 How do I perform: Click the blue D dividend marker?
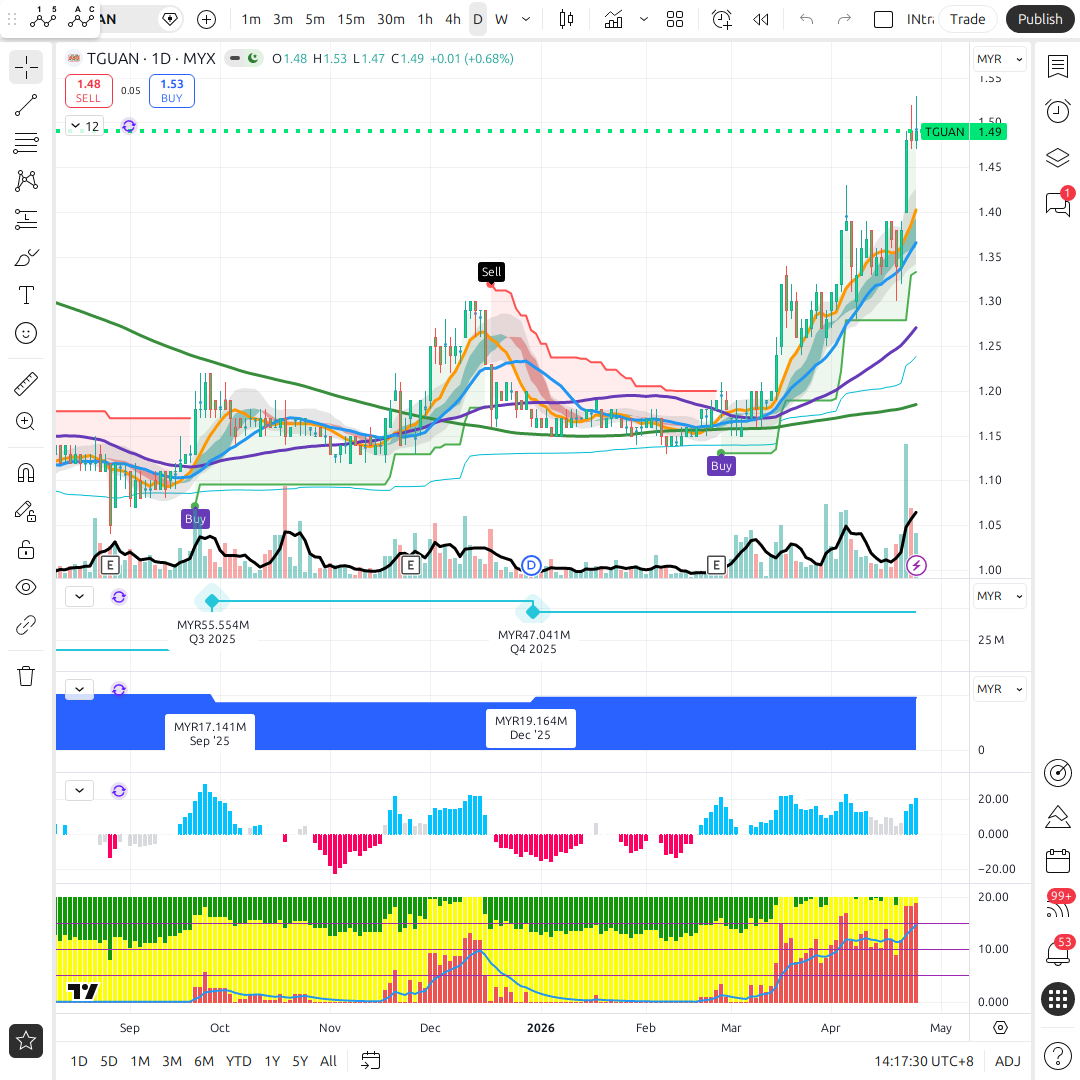point(532,566)
